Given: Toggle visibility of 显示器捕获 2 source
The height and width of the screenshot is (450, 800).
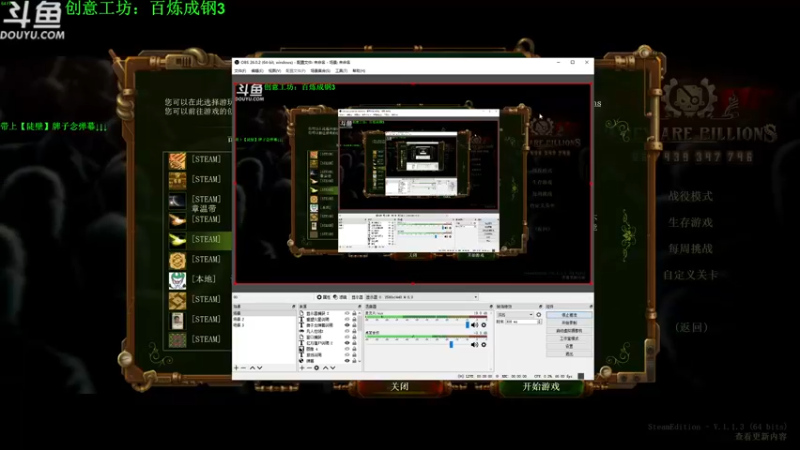Looking at the screenshot, I should pyautogui.click(x=347, y=313).
